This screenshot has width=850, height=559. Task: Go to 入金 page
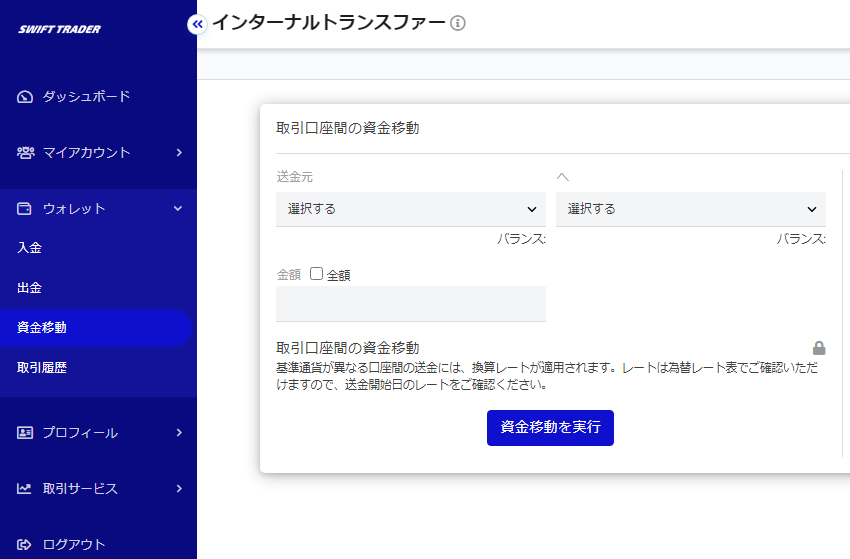click(x=30, y=248)
